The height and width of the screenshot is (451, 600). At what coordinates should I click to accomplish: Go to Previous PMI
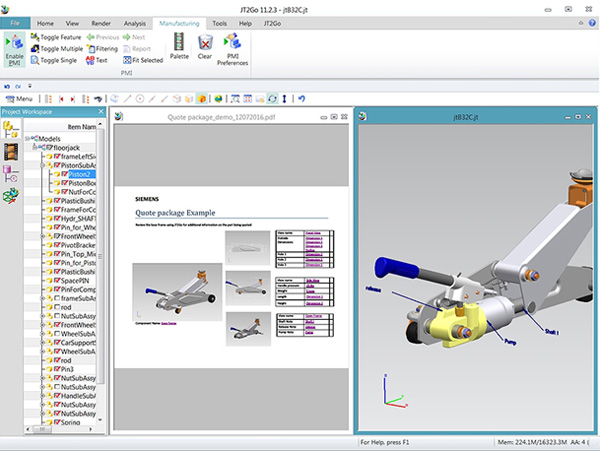pyautogui.click(x=103, y=37)
